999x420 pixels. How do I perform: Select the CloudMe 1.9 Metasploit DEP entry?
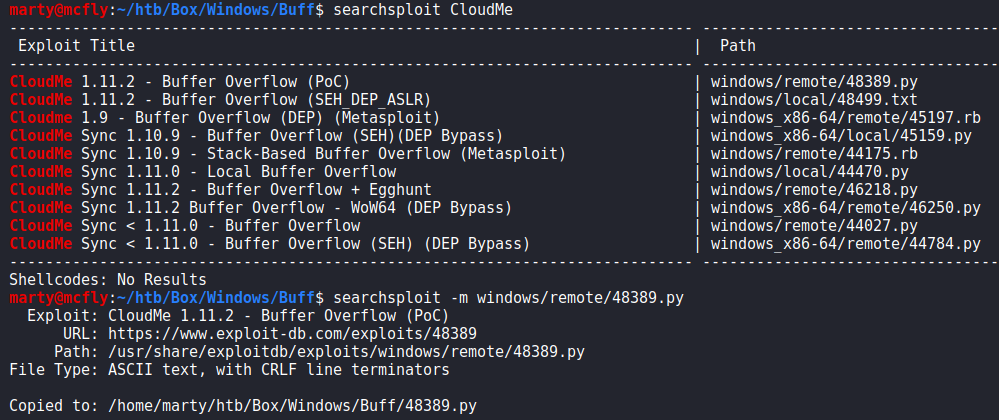210,117
